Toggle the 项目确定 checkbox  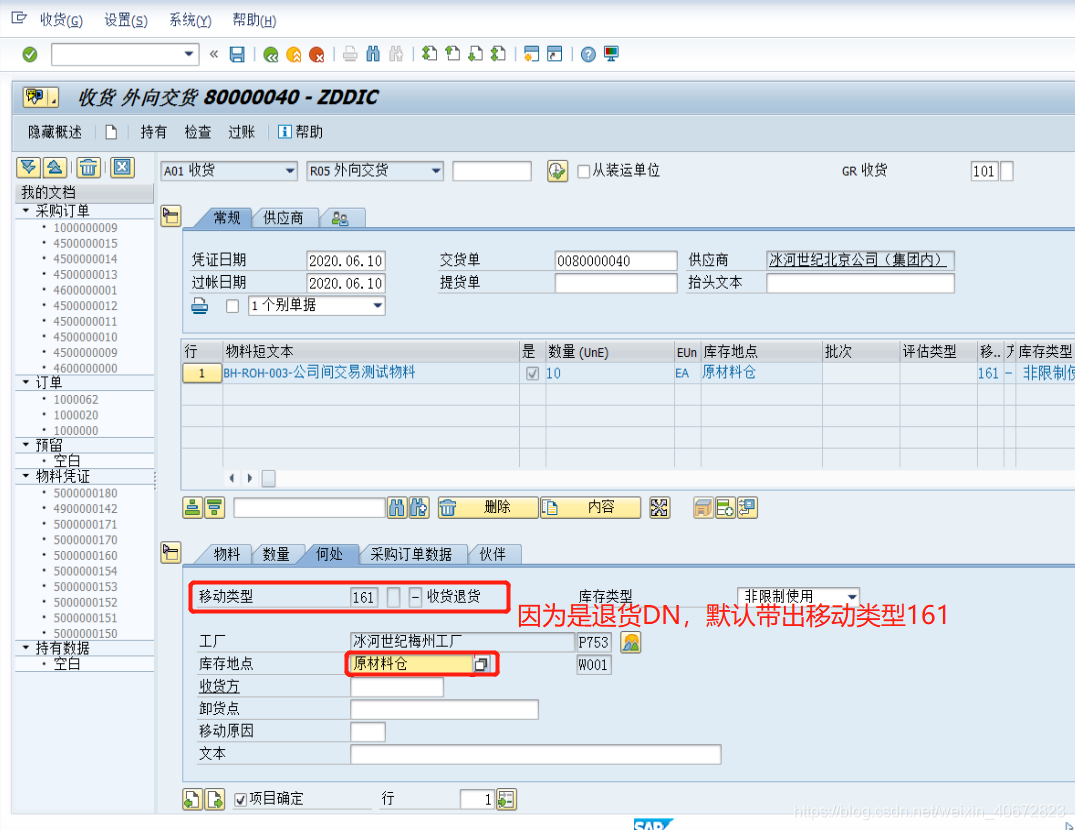[241, 799]
